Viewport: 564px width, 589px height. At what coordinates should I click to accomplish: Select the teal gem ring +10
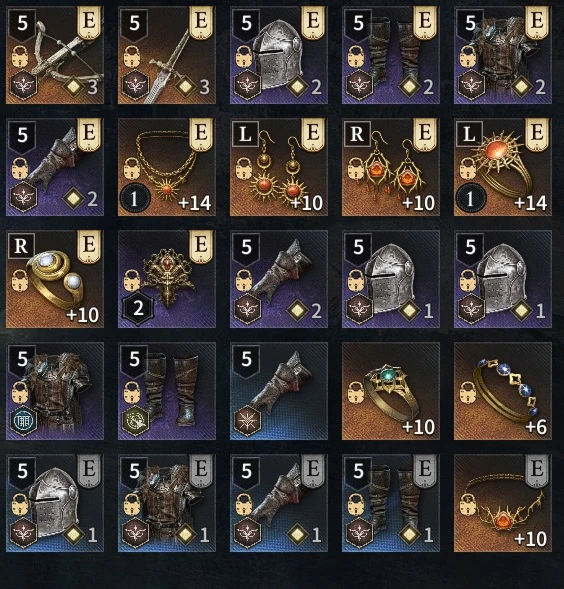click(391, 391)
